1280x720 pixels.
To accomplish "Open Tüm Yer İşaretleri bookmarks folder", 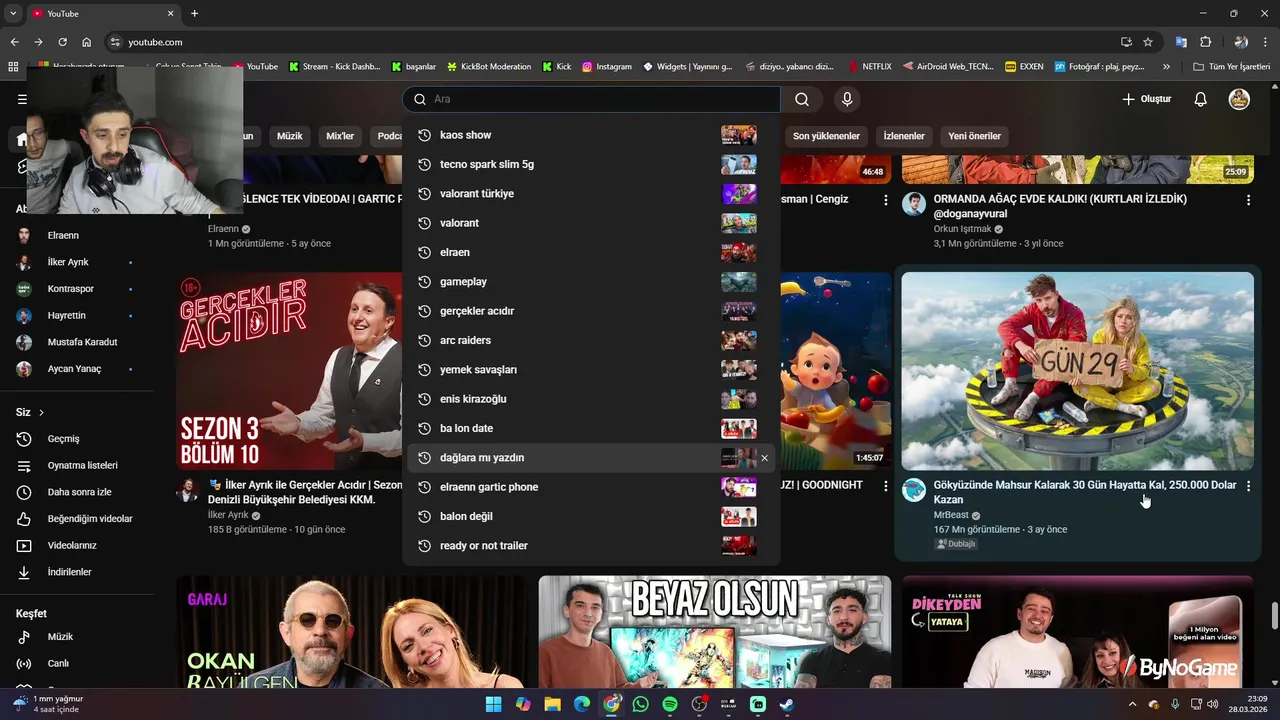I will [x=1232, y=67].
